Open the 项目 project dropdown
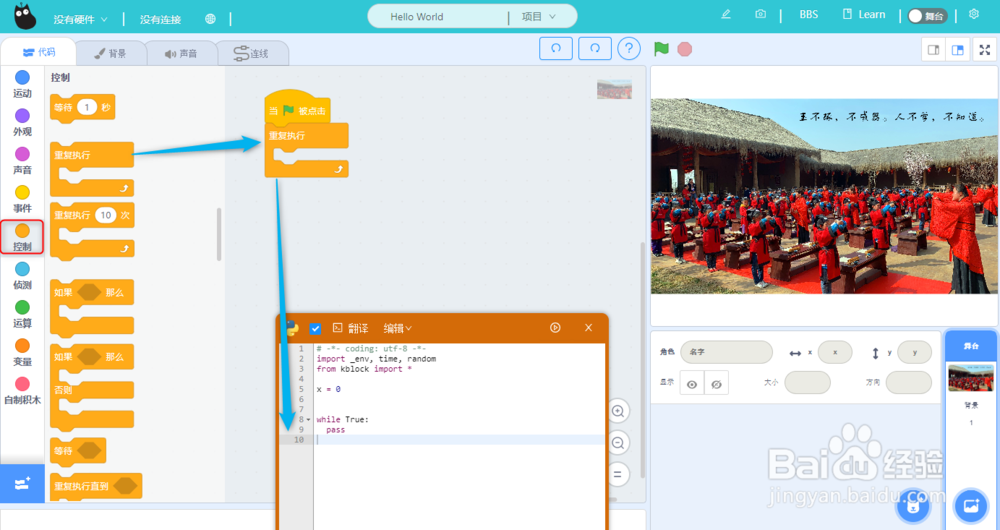The height and width of the screenshot is (530, 1000). tap(538, 17)
